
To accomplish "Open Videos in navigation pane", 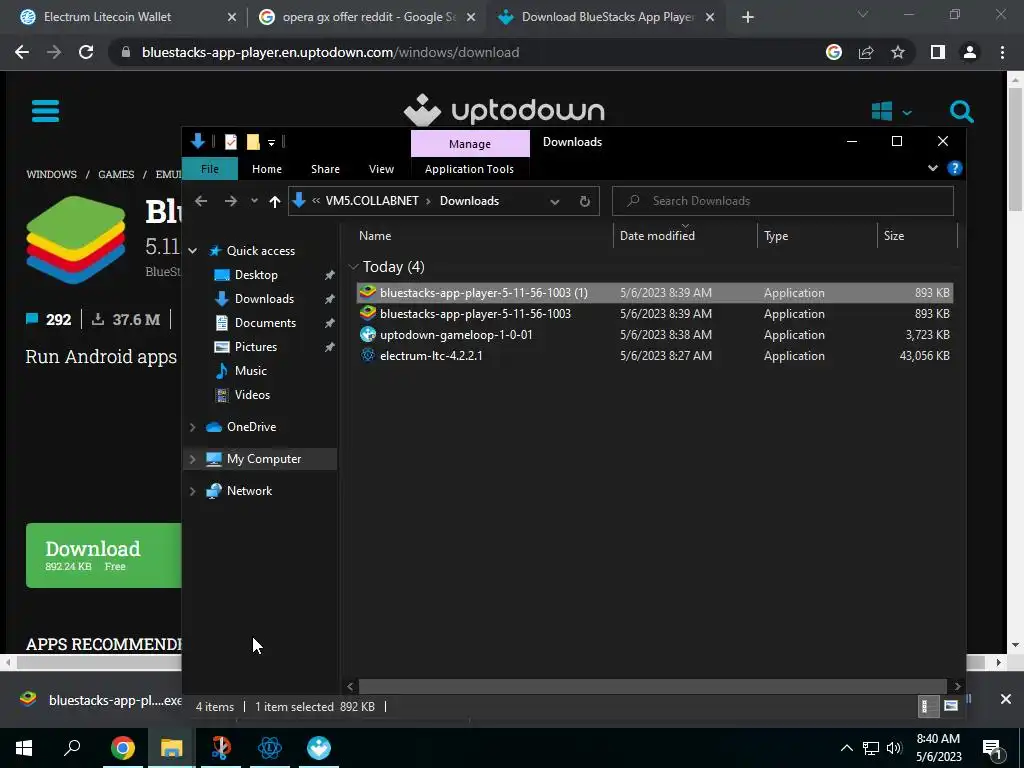I will (x=252, y=395).
